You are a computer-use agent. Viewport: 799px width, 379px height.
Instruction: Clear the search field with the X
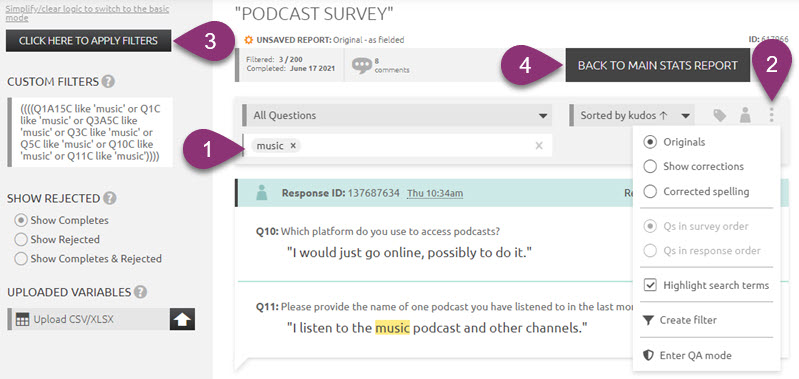click(539, 146)
